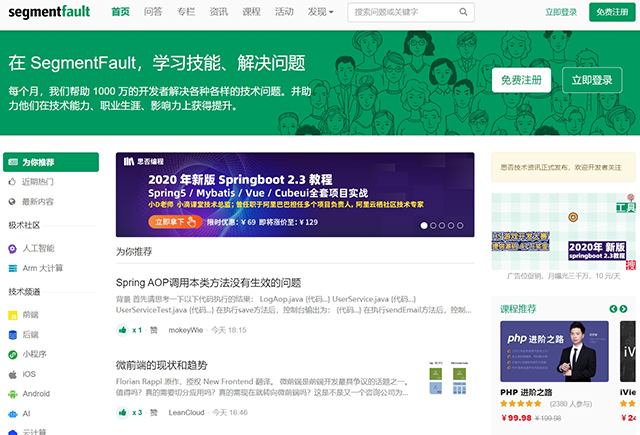This screenshot has height=435, width=640.
Task: Select fourth carousel dot on banner
Action: (451, 225)
